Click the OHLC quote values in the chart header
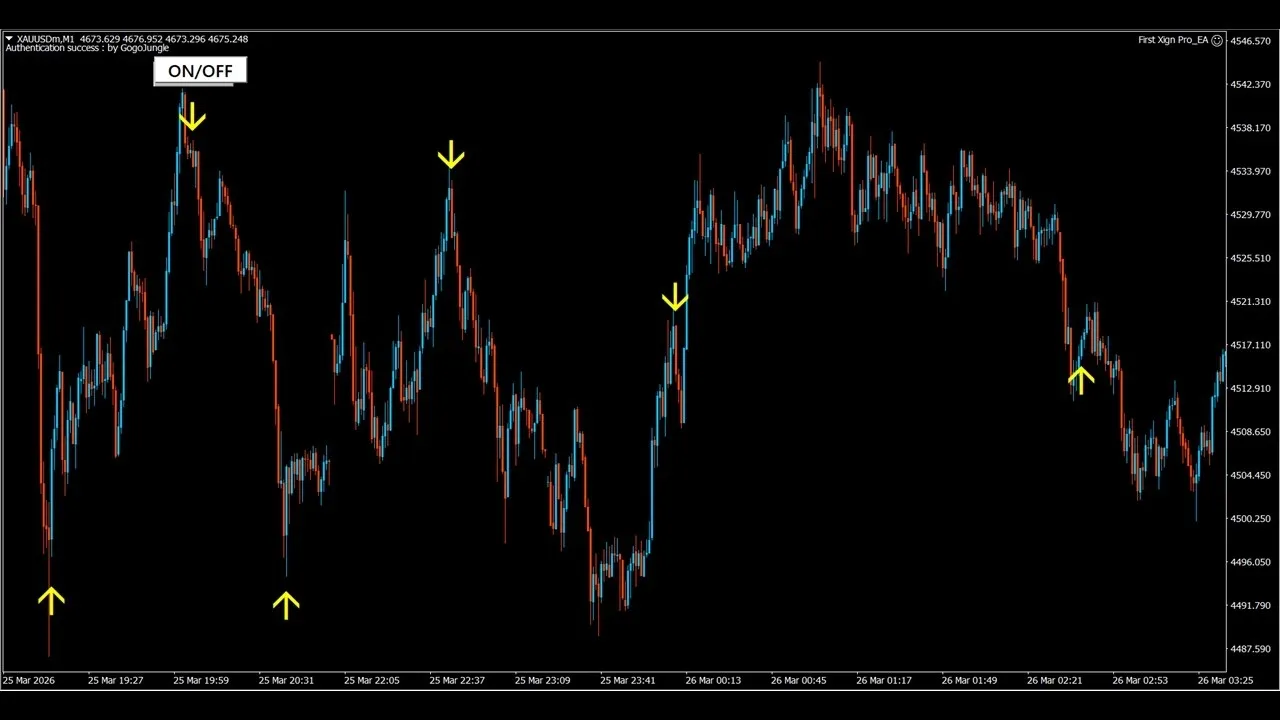Viewport: 1280px width, 720px height. point(166,39)
